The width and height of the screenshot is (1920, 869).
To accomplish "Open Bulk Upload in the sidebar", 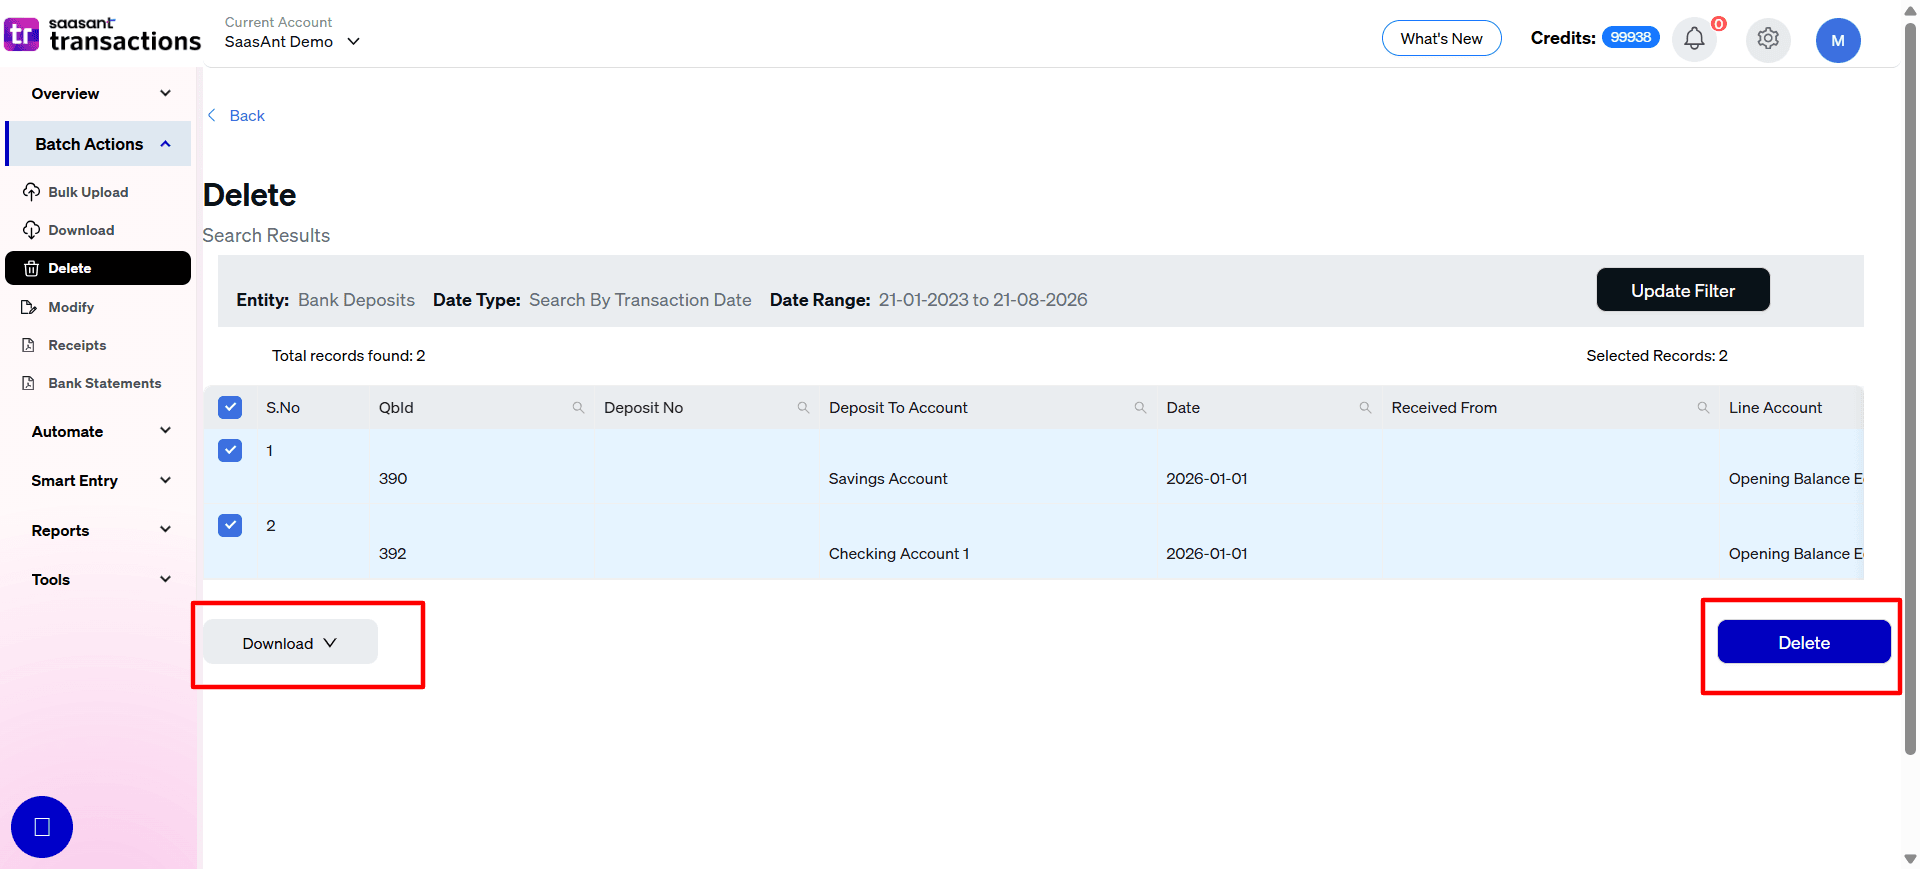I will [88, 192].
